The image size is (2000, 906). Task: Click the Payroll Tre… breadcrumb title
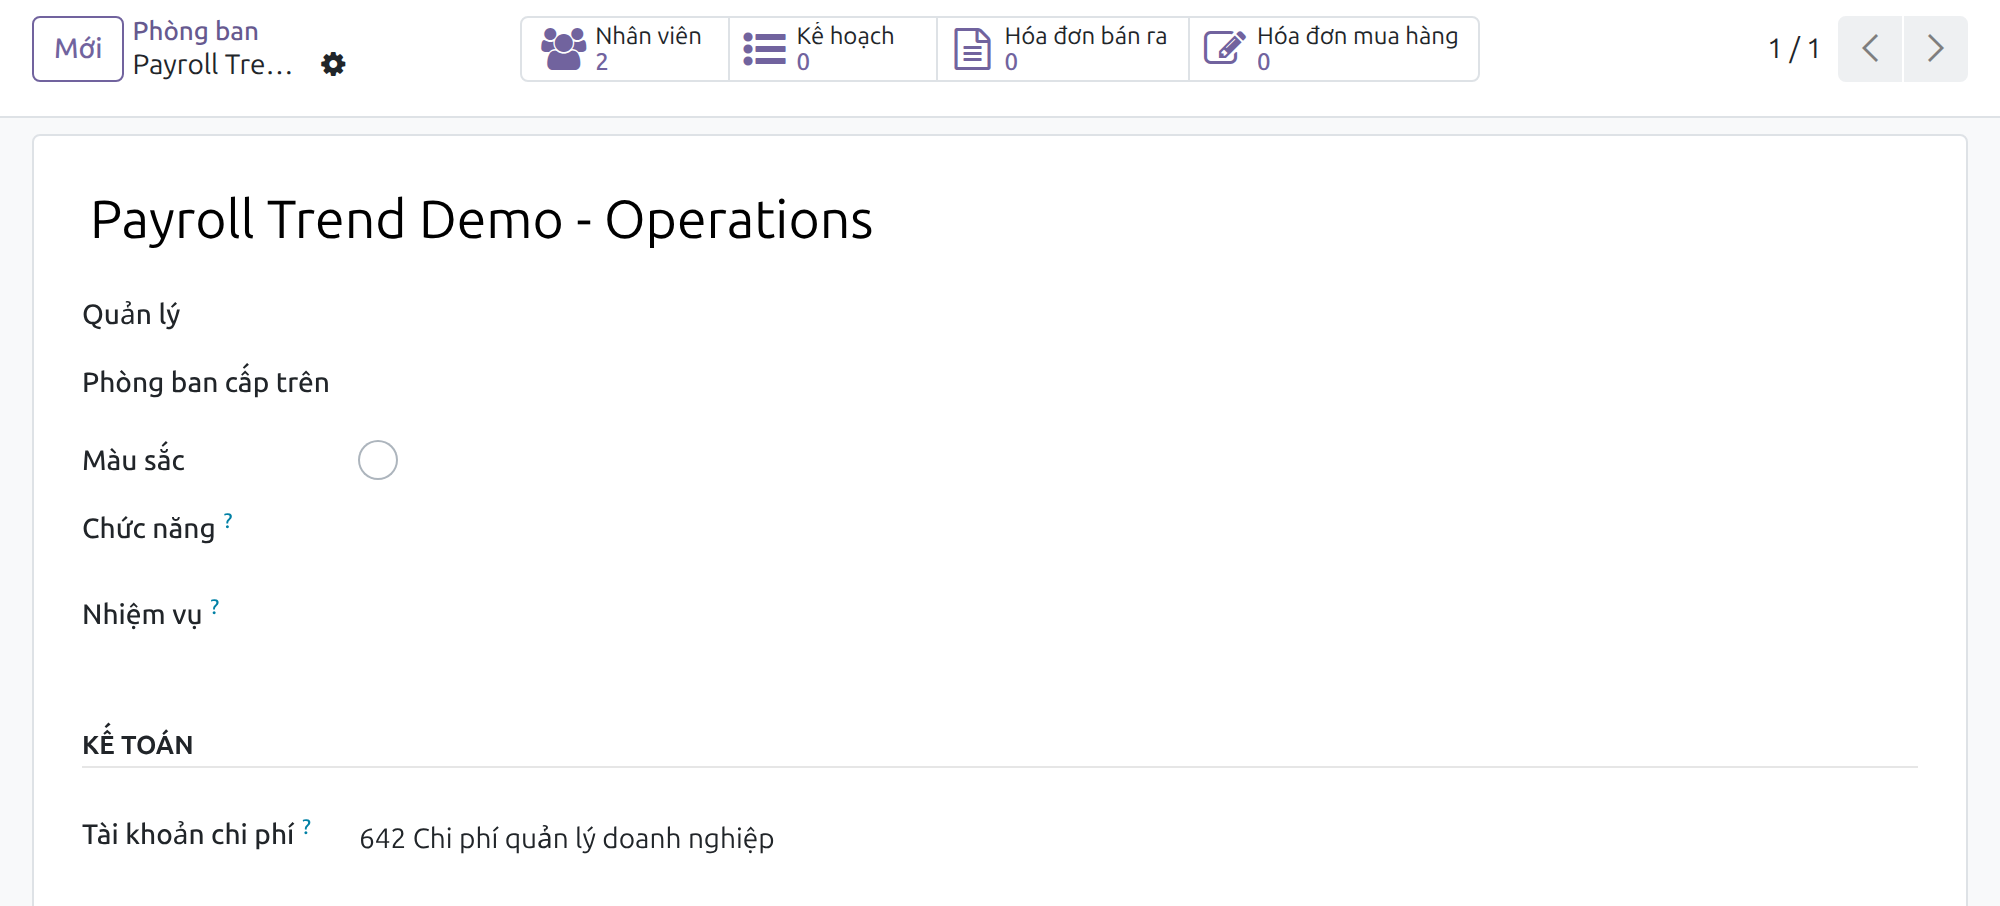coord(213,65)
